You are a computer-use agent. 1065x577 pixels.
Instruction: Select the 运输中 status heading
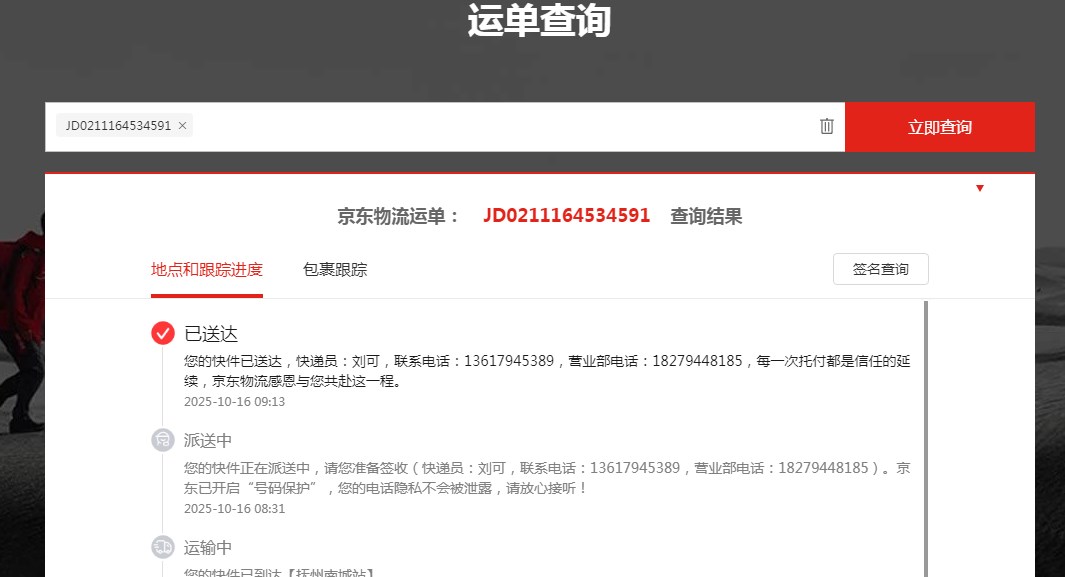208,548
